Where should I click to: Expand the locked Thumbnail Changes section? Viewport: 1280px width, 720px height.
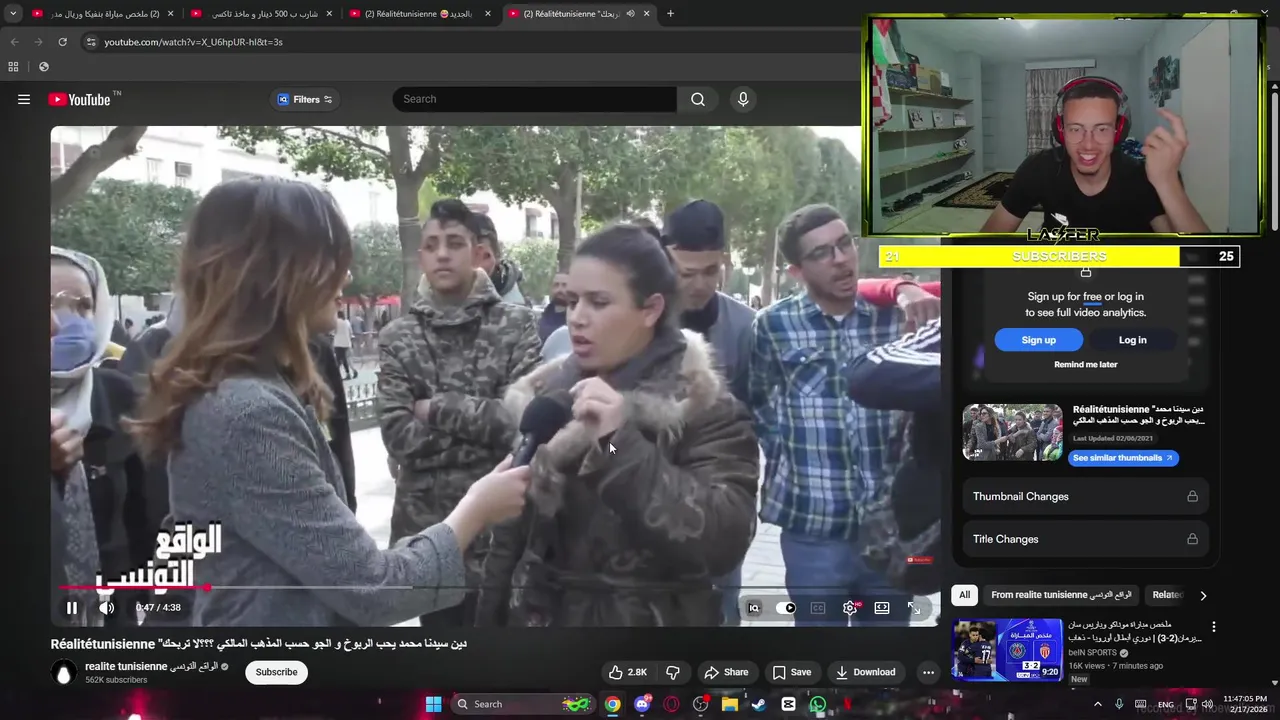(x=1085, y=496)
